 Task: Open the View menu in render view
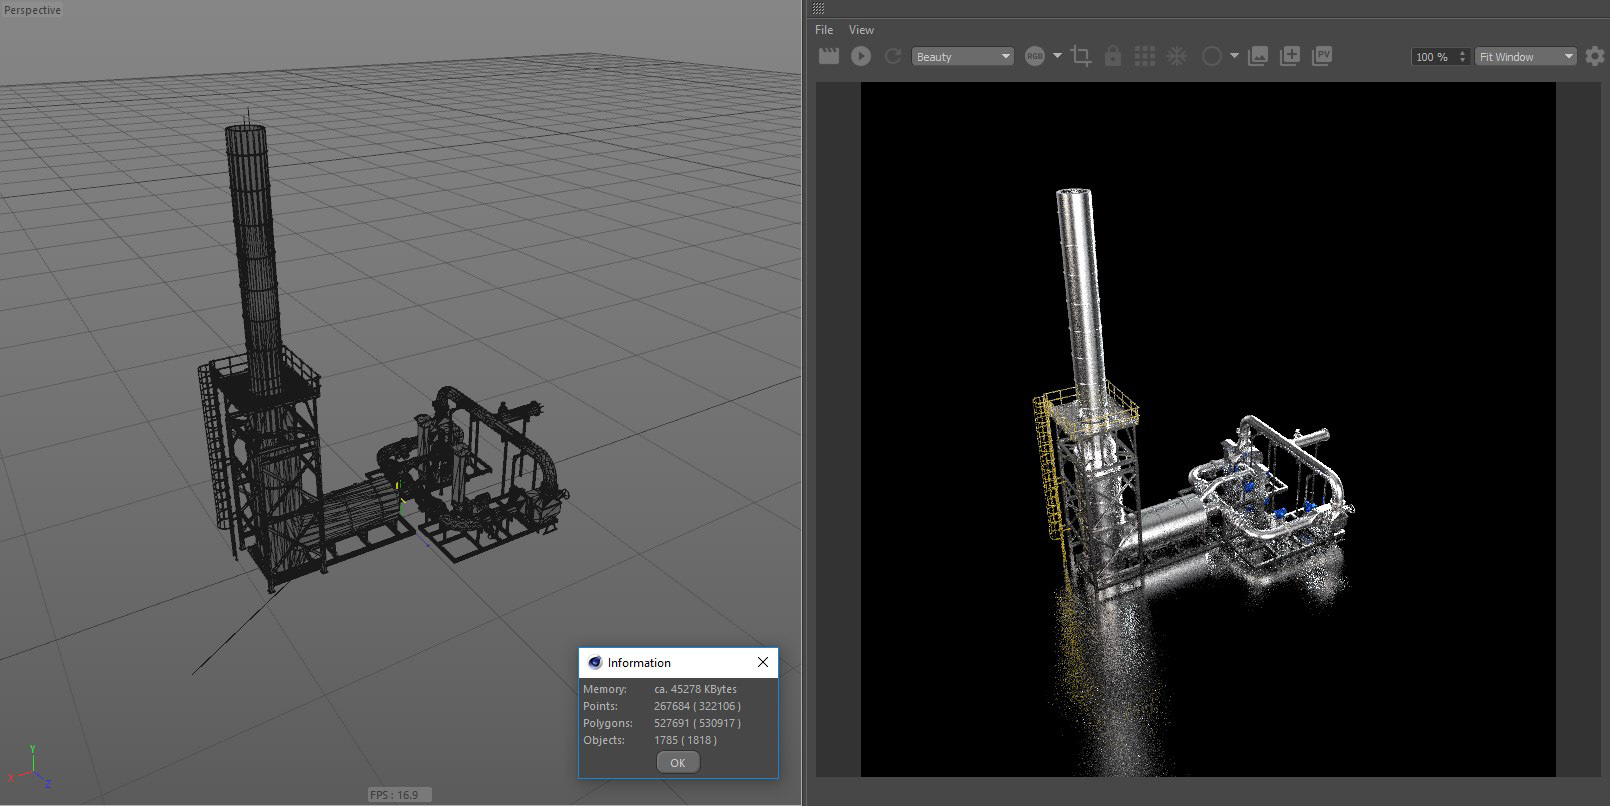(861, 30)
